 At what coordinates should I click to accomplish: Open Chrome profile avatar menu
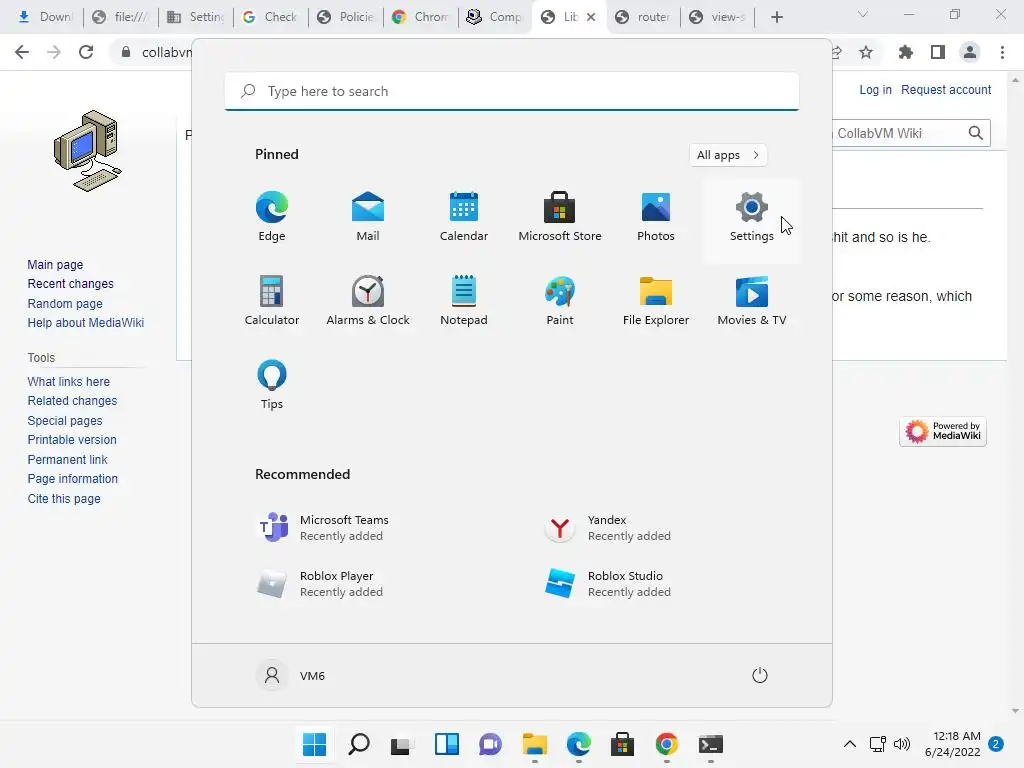pos(970,52)
